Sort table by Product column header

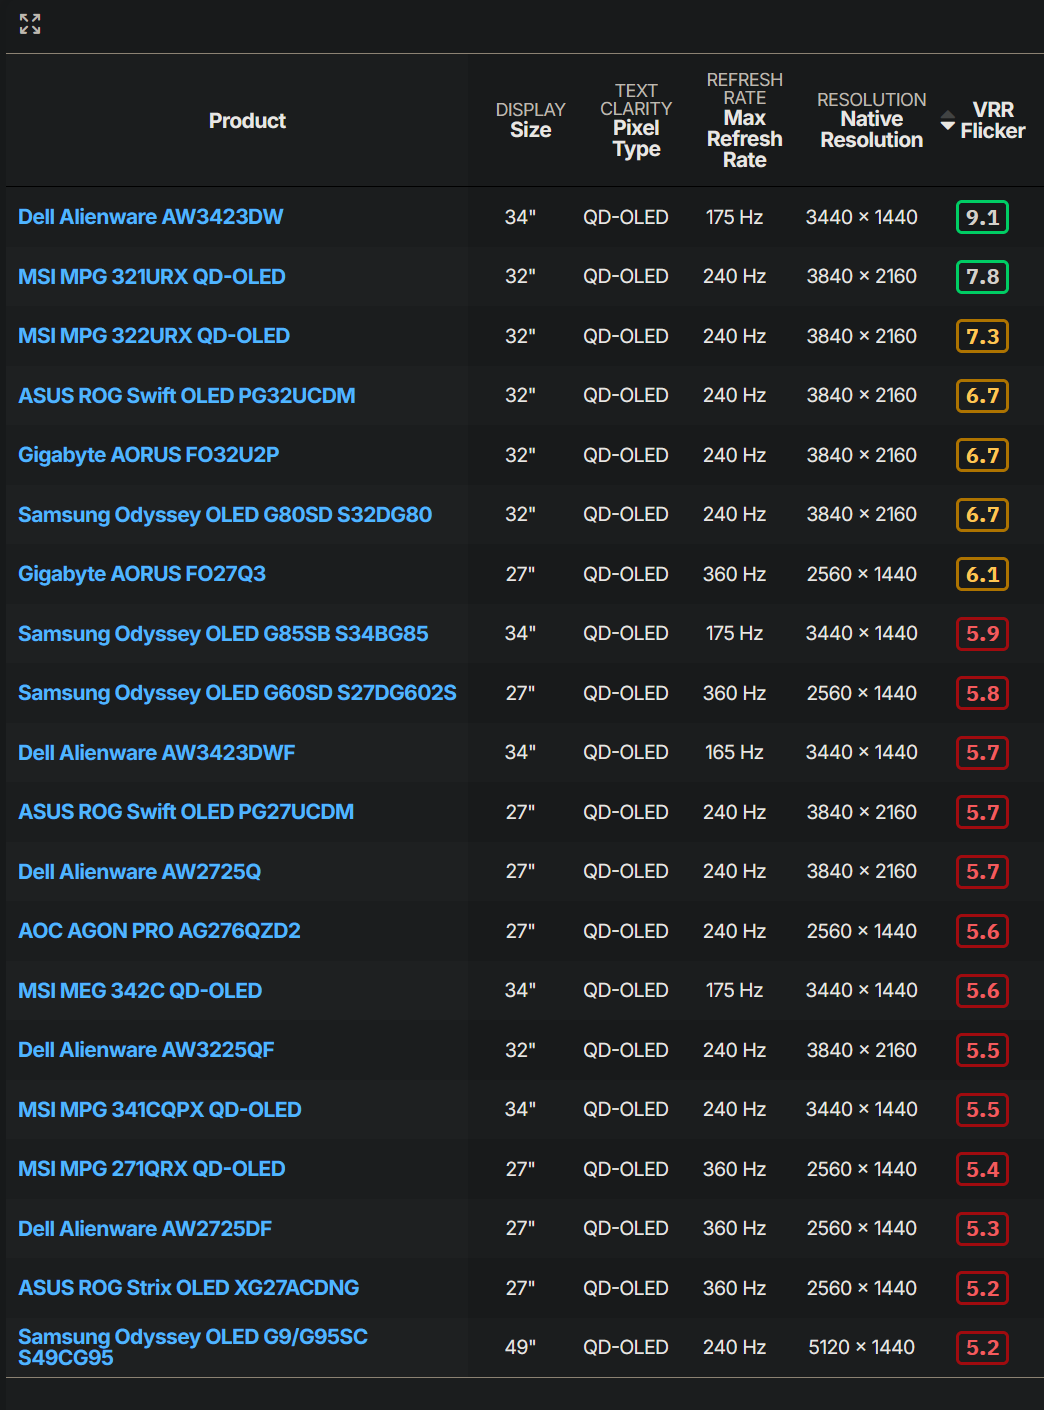(x=247, y=121)
